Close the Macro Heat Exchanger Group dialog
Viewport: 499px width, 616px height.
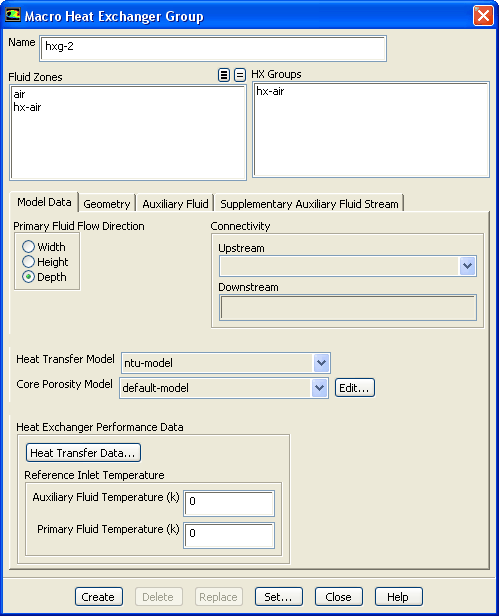[483, 16]
